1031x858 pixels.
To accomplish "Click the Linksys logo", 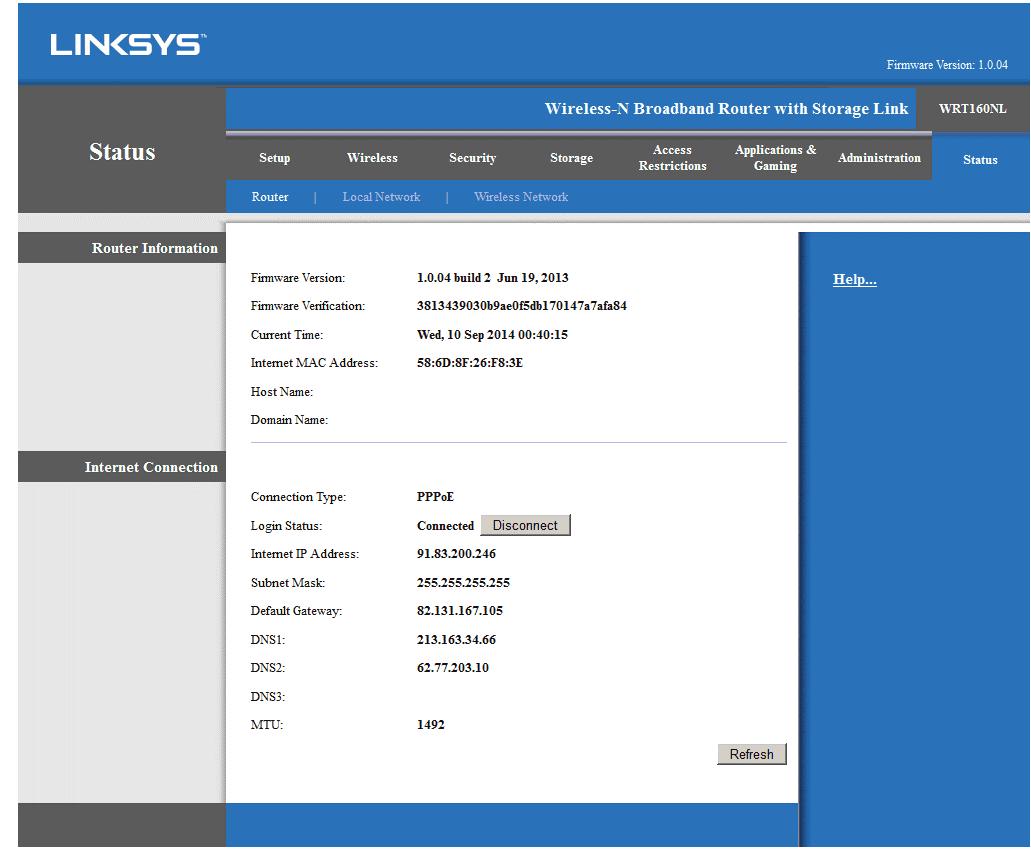I will (x=128, y=45).
